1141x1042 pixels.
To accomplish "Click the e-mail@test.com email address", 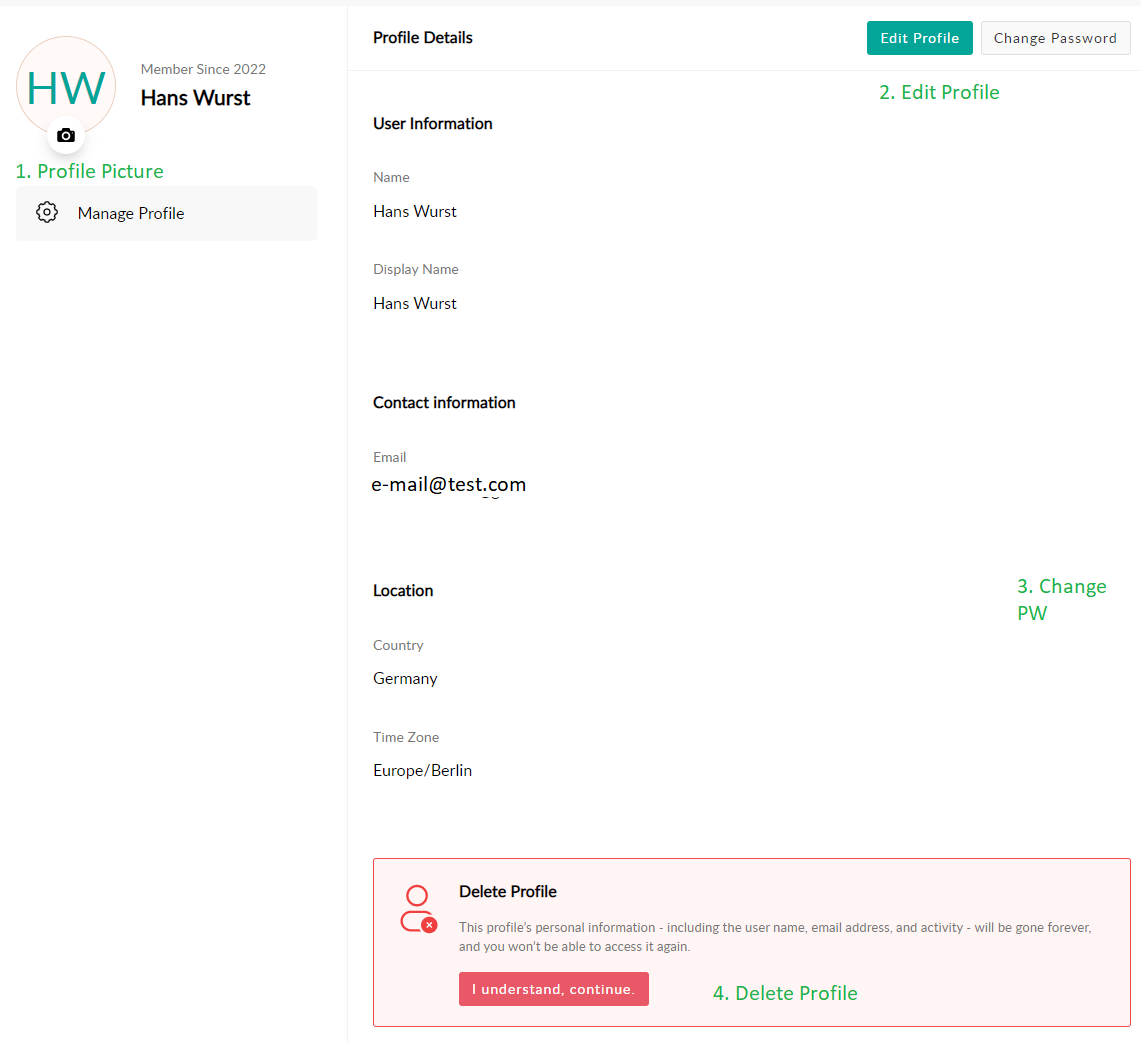I will tap(449, 485).
